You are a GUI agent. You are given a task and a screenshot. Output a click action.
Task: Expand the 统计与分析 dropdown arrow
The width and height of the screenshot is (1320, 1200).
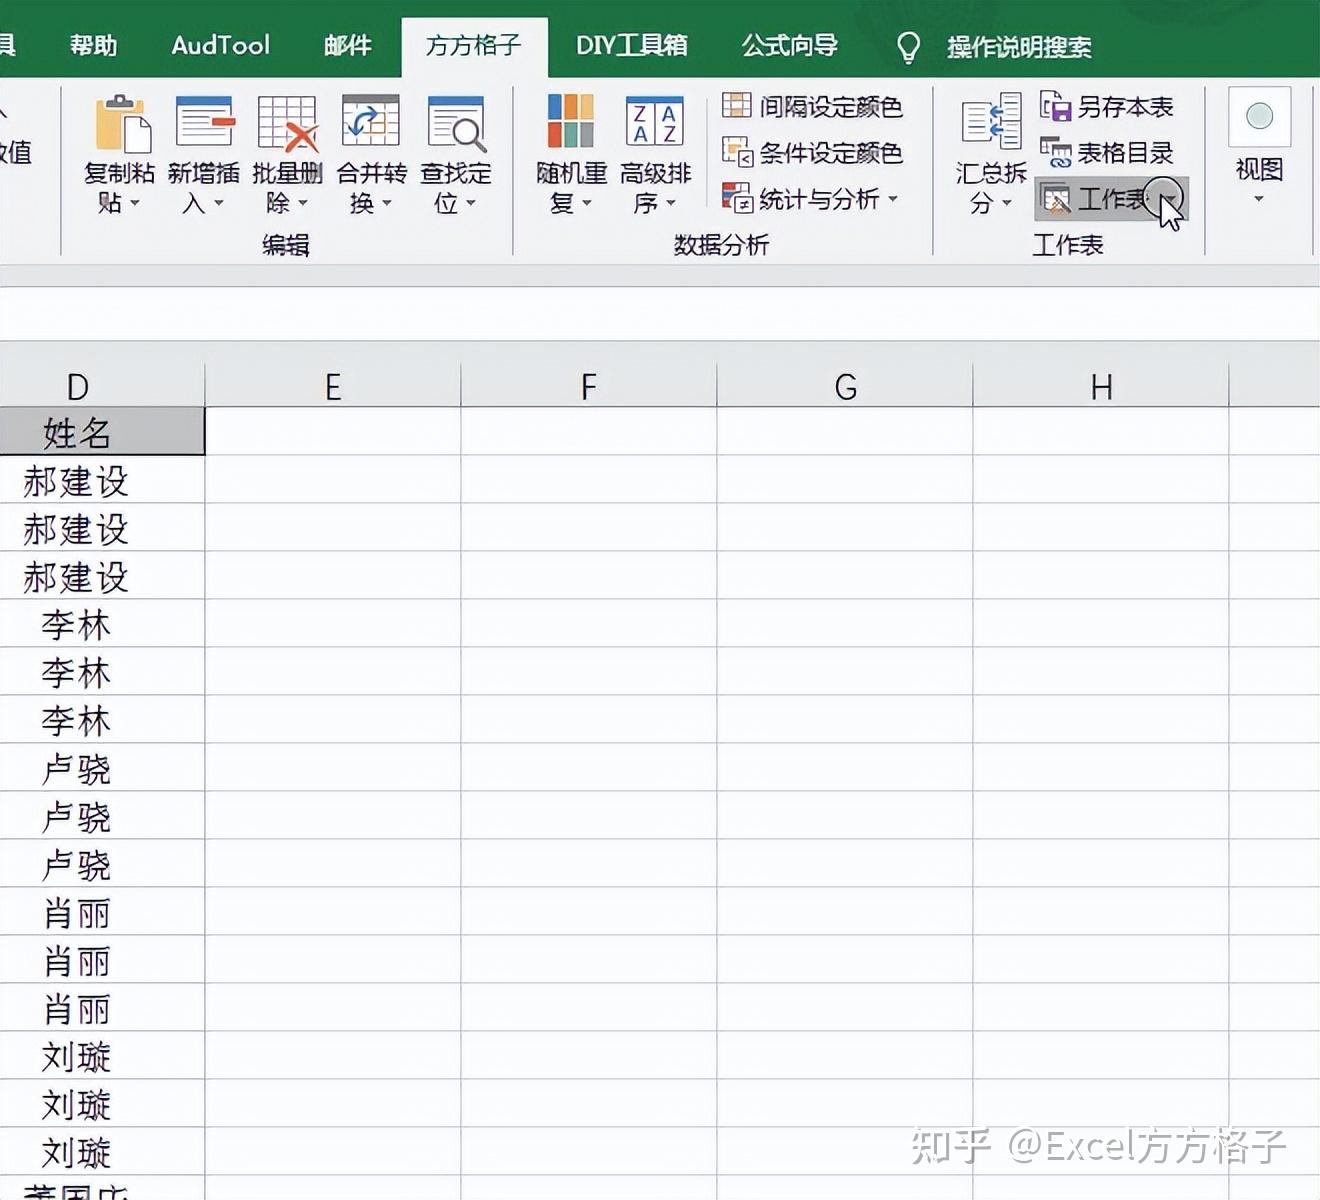tap(893, 199)
